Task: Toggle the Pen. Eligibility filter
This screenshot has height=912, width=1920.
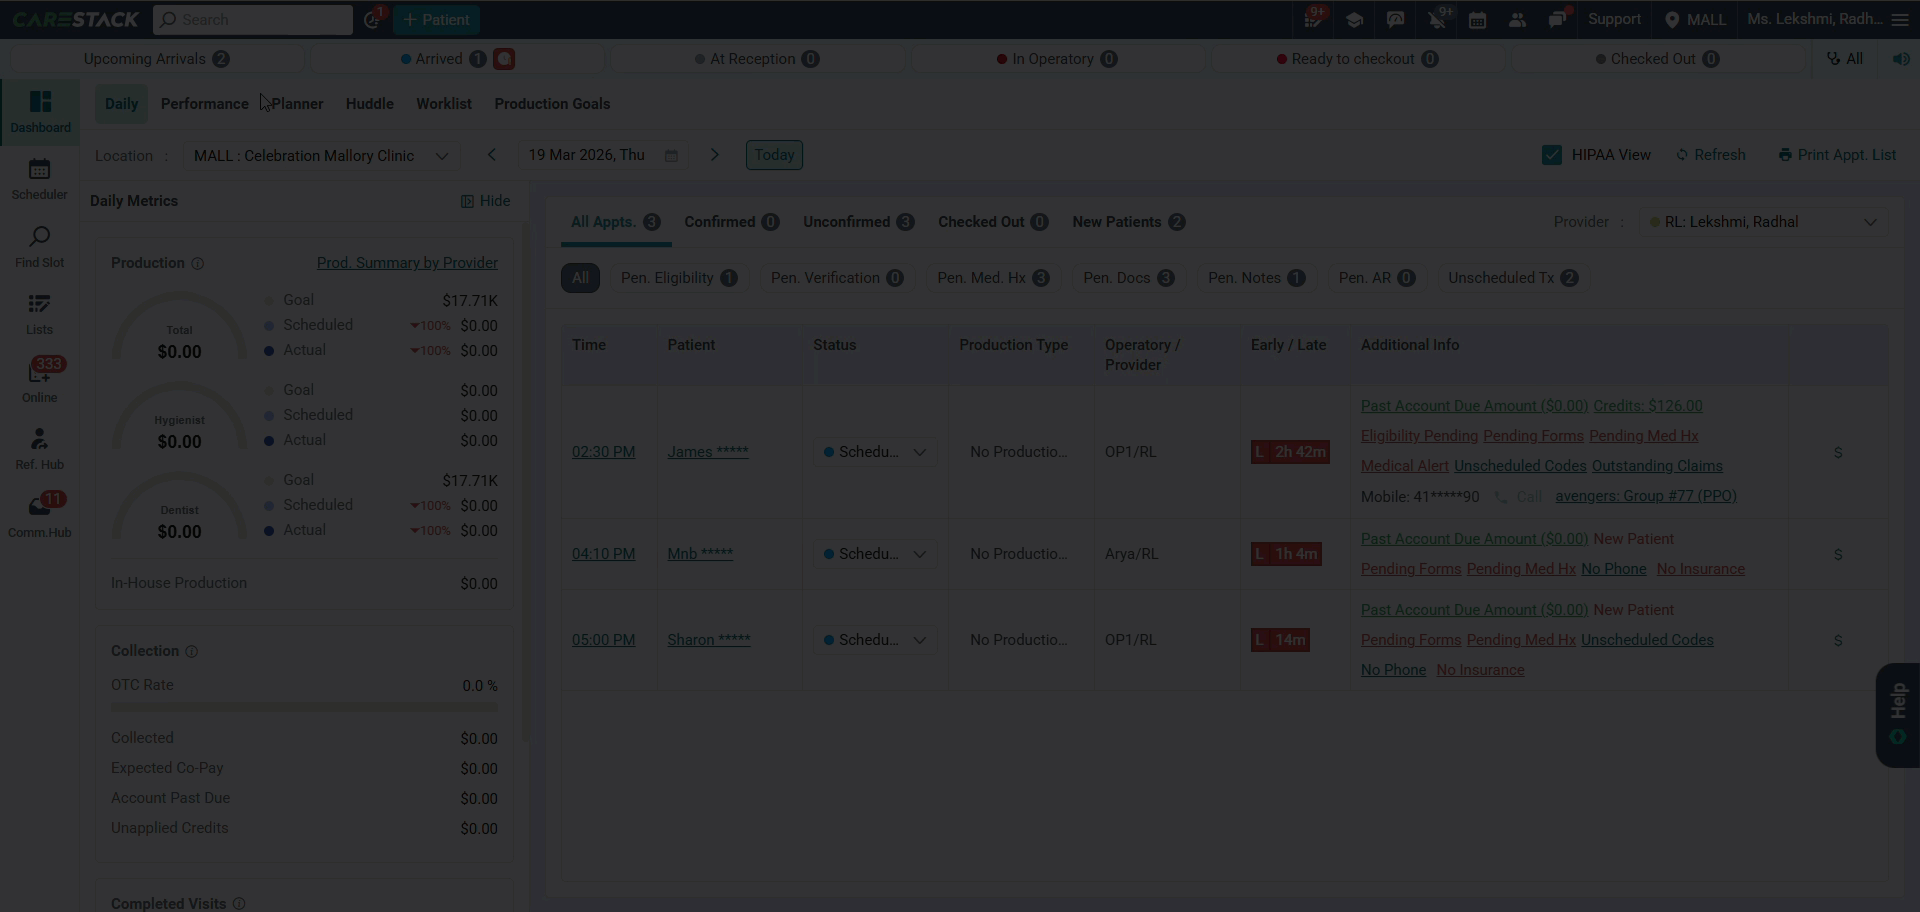Action: click(x=679, y=278)
